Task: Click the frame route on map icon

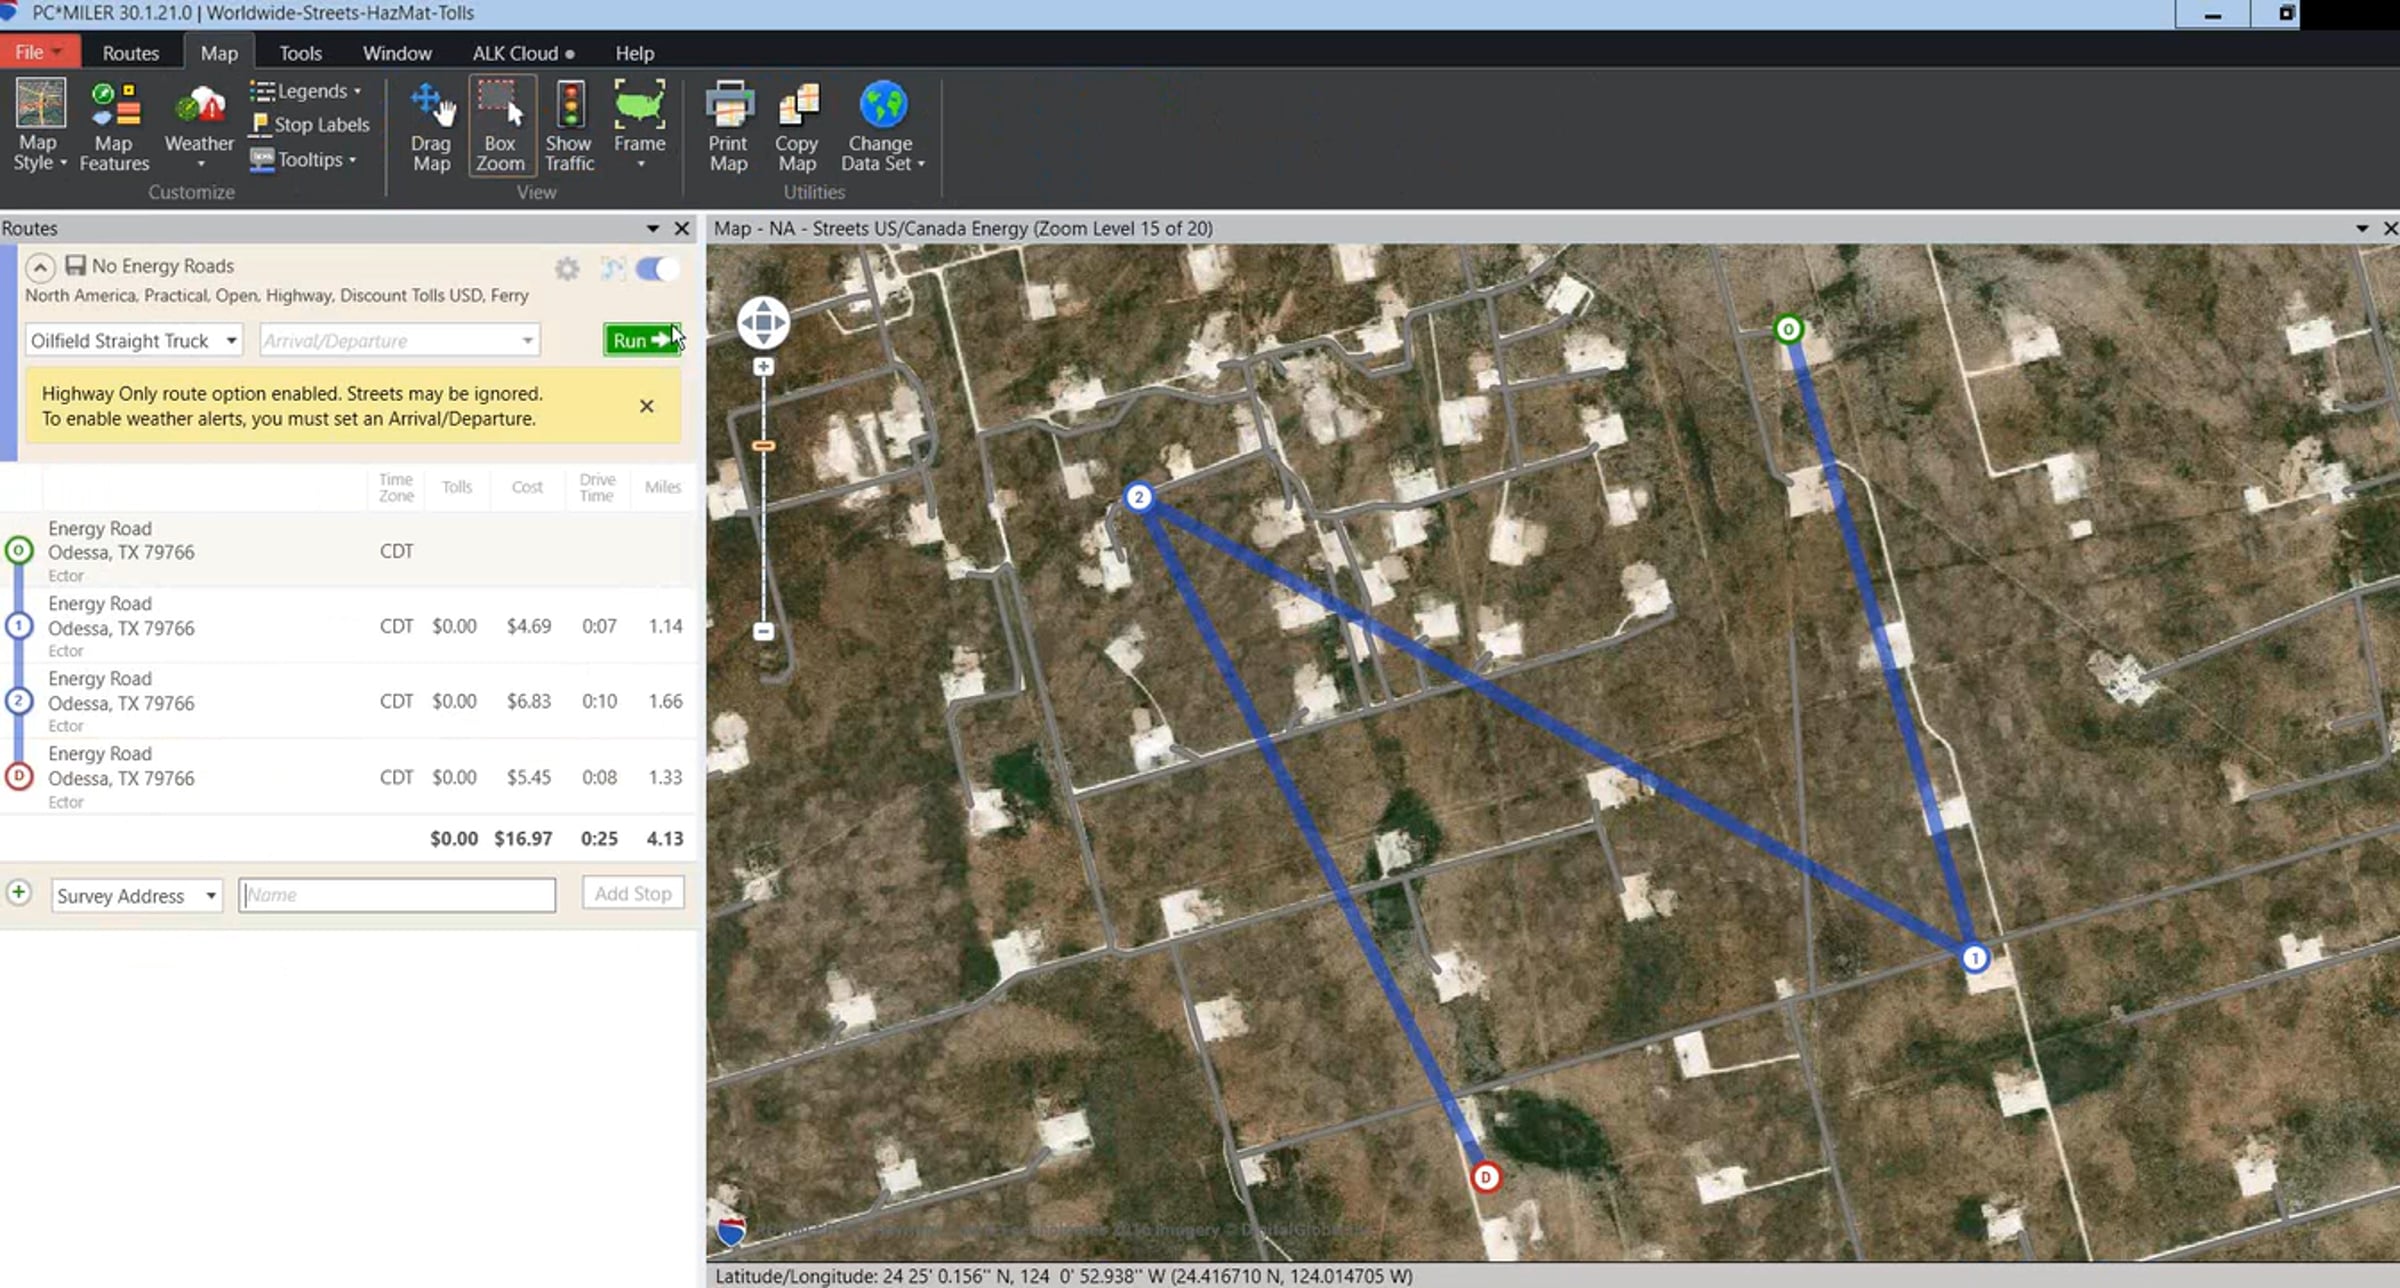Action: tap(613, 268)
